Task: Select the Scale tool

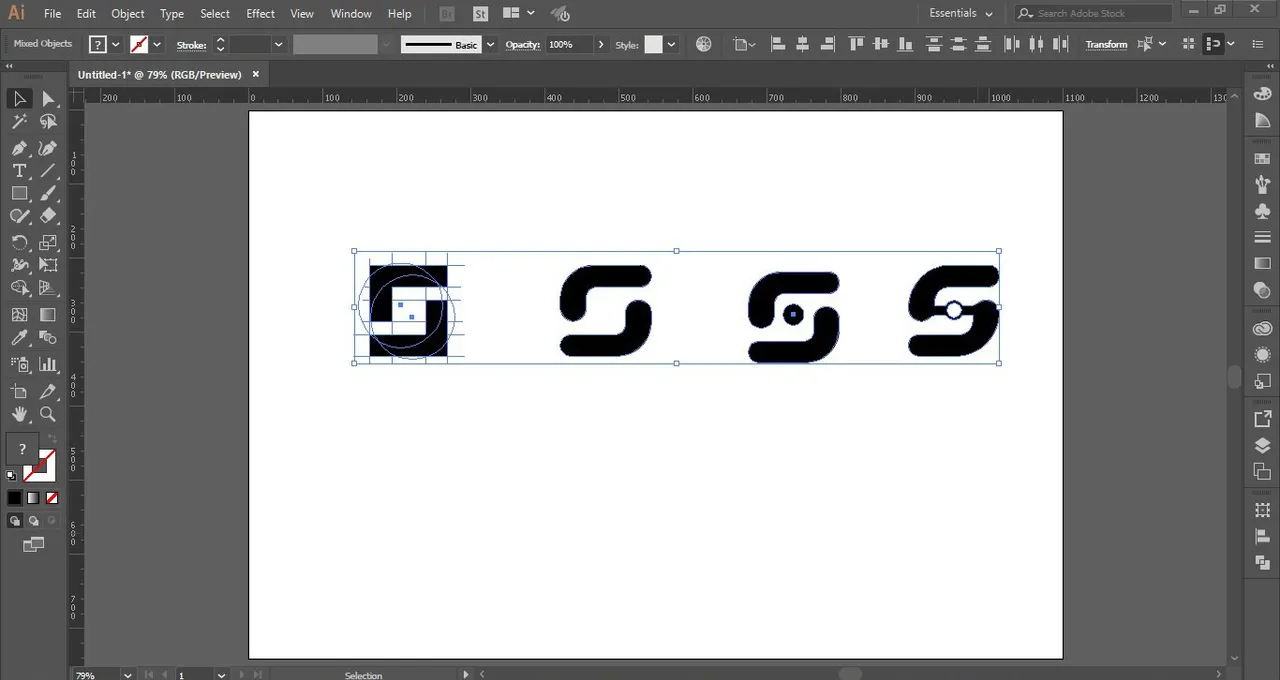Action: (48, 242)
